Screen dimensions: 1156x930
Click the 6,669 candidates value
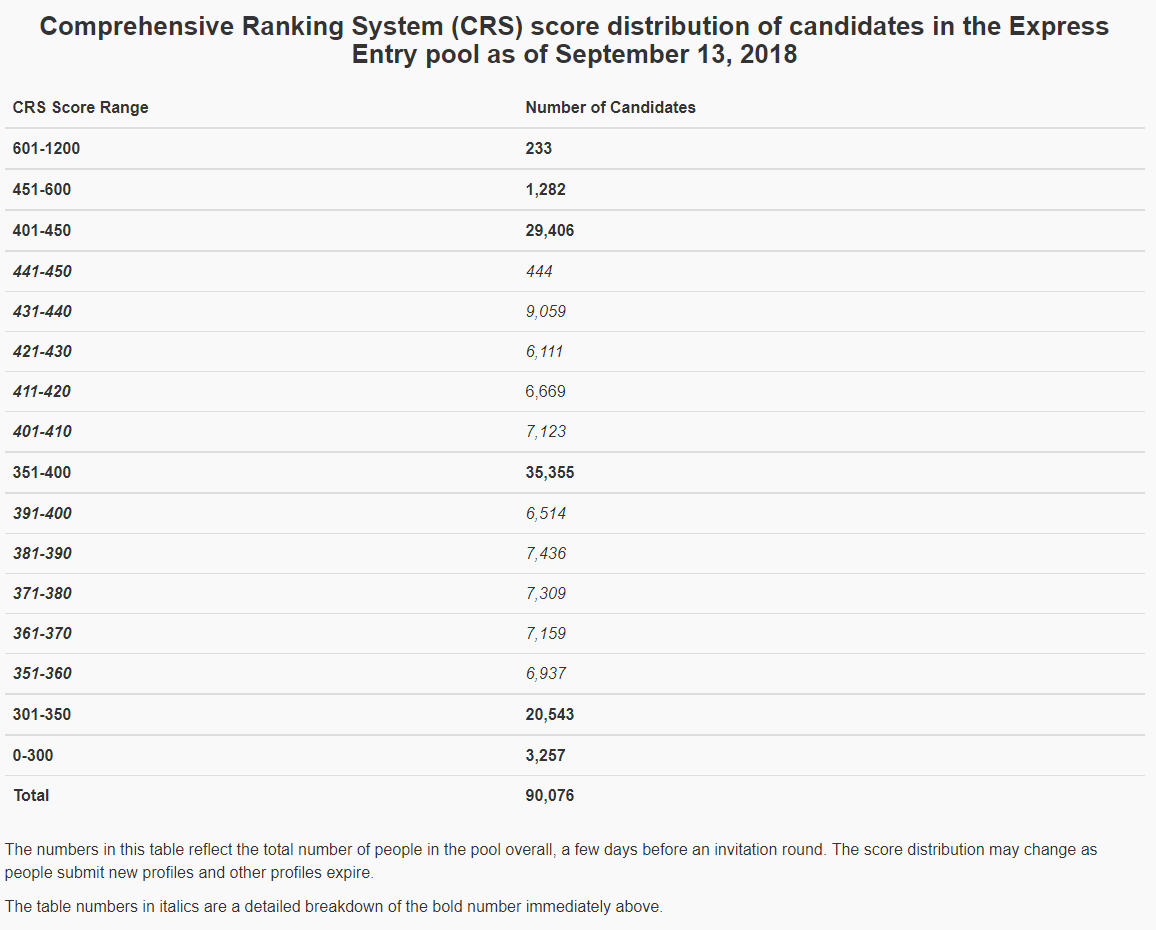click(545, 391)
